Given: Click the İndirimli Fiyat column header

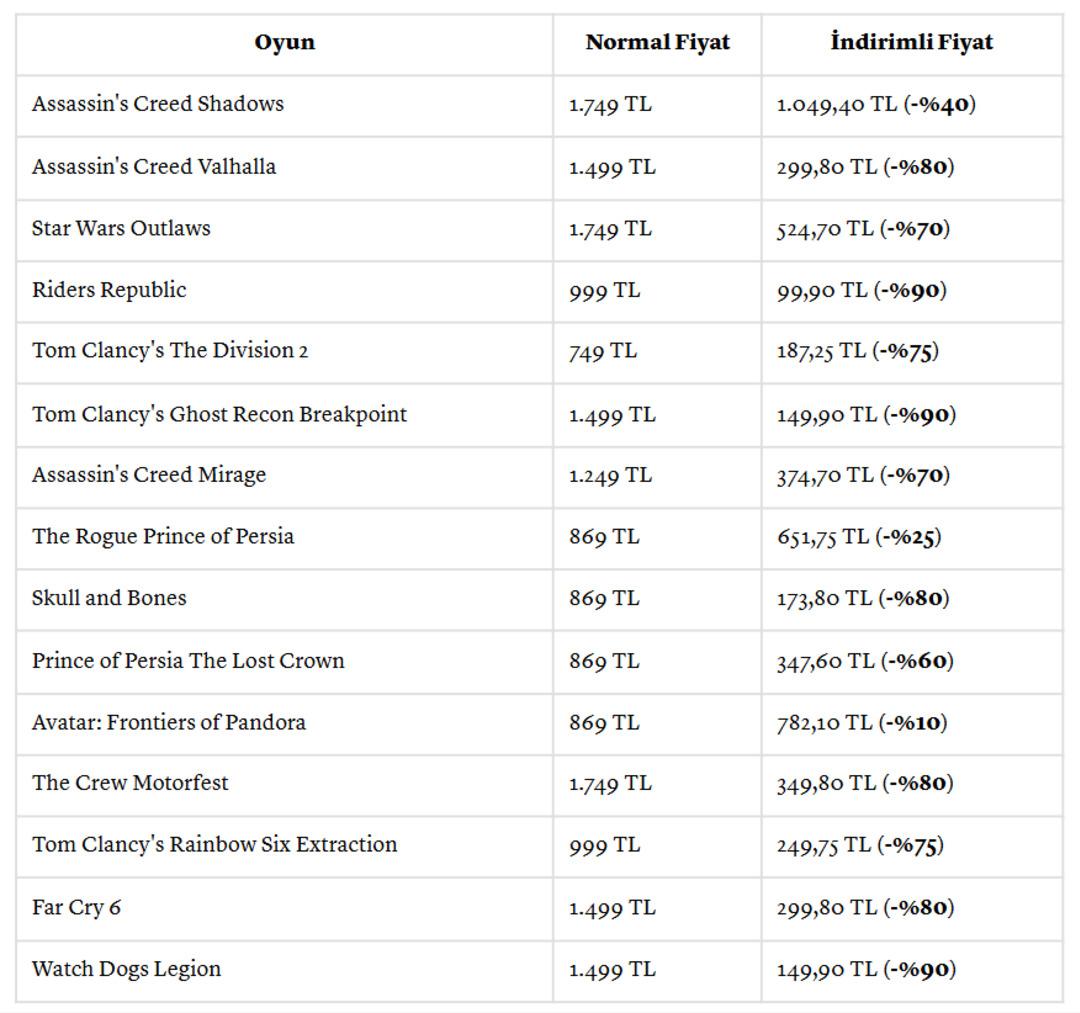Looking at the screenshot, I should 911,43.
